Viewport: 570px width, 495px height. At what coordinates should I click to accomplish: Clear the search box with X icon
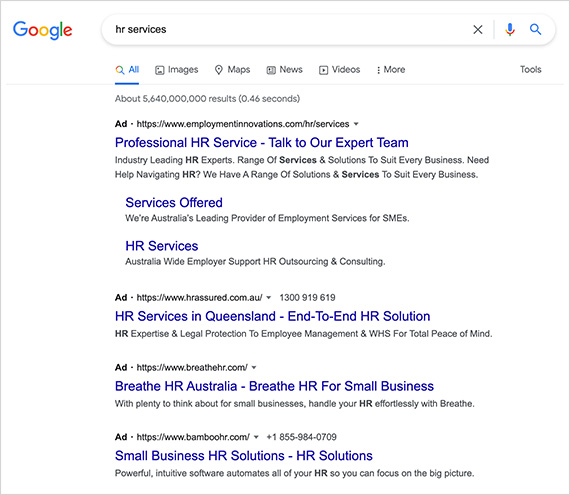(478, 29)
